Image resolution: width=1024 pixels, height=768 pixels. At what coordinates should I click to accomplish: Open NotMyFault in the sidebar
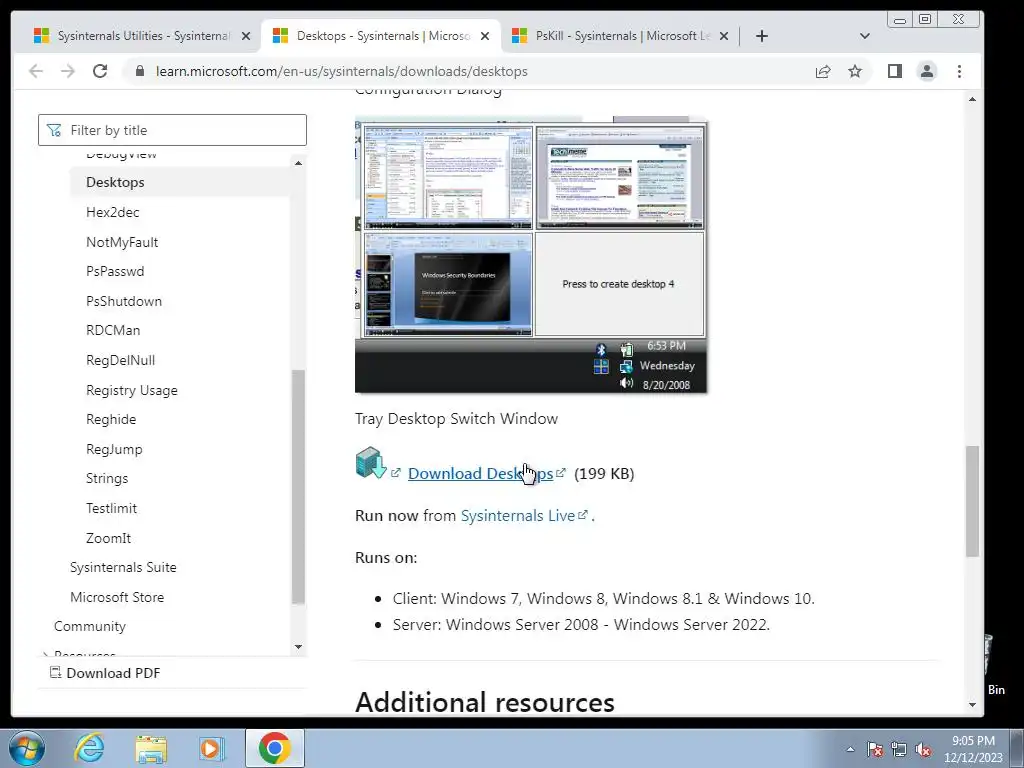click(122, 242)
